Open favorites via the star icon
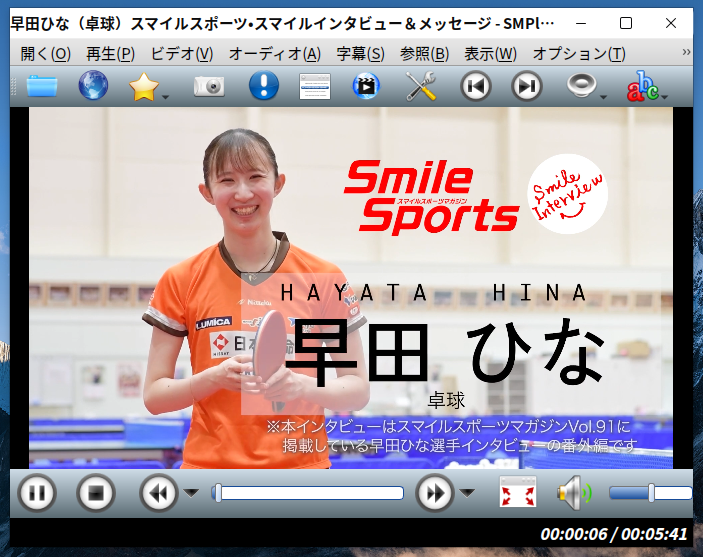This screenshot has height=557, width=703. pos(143,86)
